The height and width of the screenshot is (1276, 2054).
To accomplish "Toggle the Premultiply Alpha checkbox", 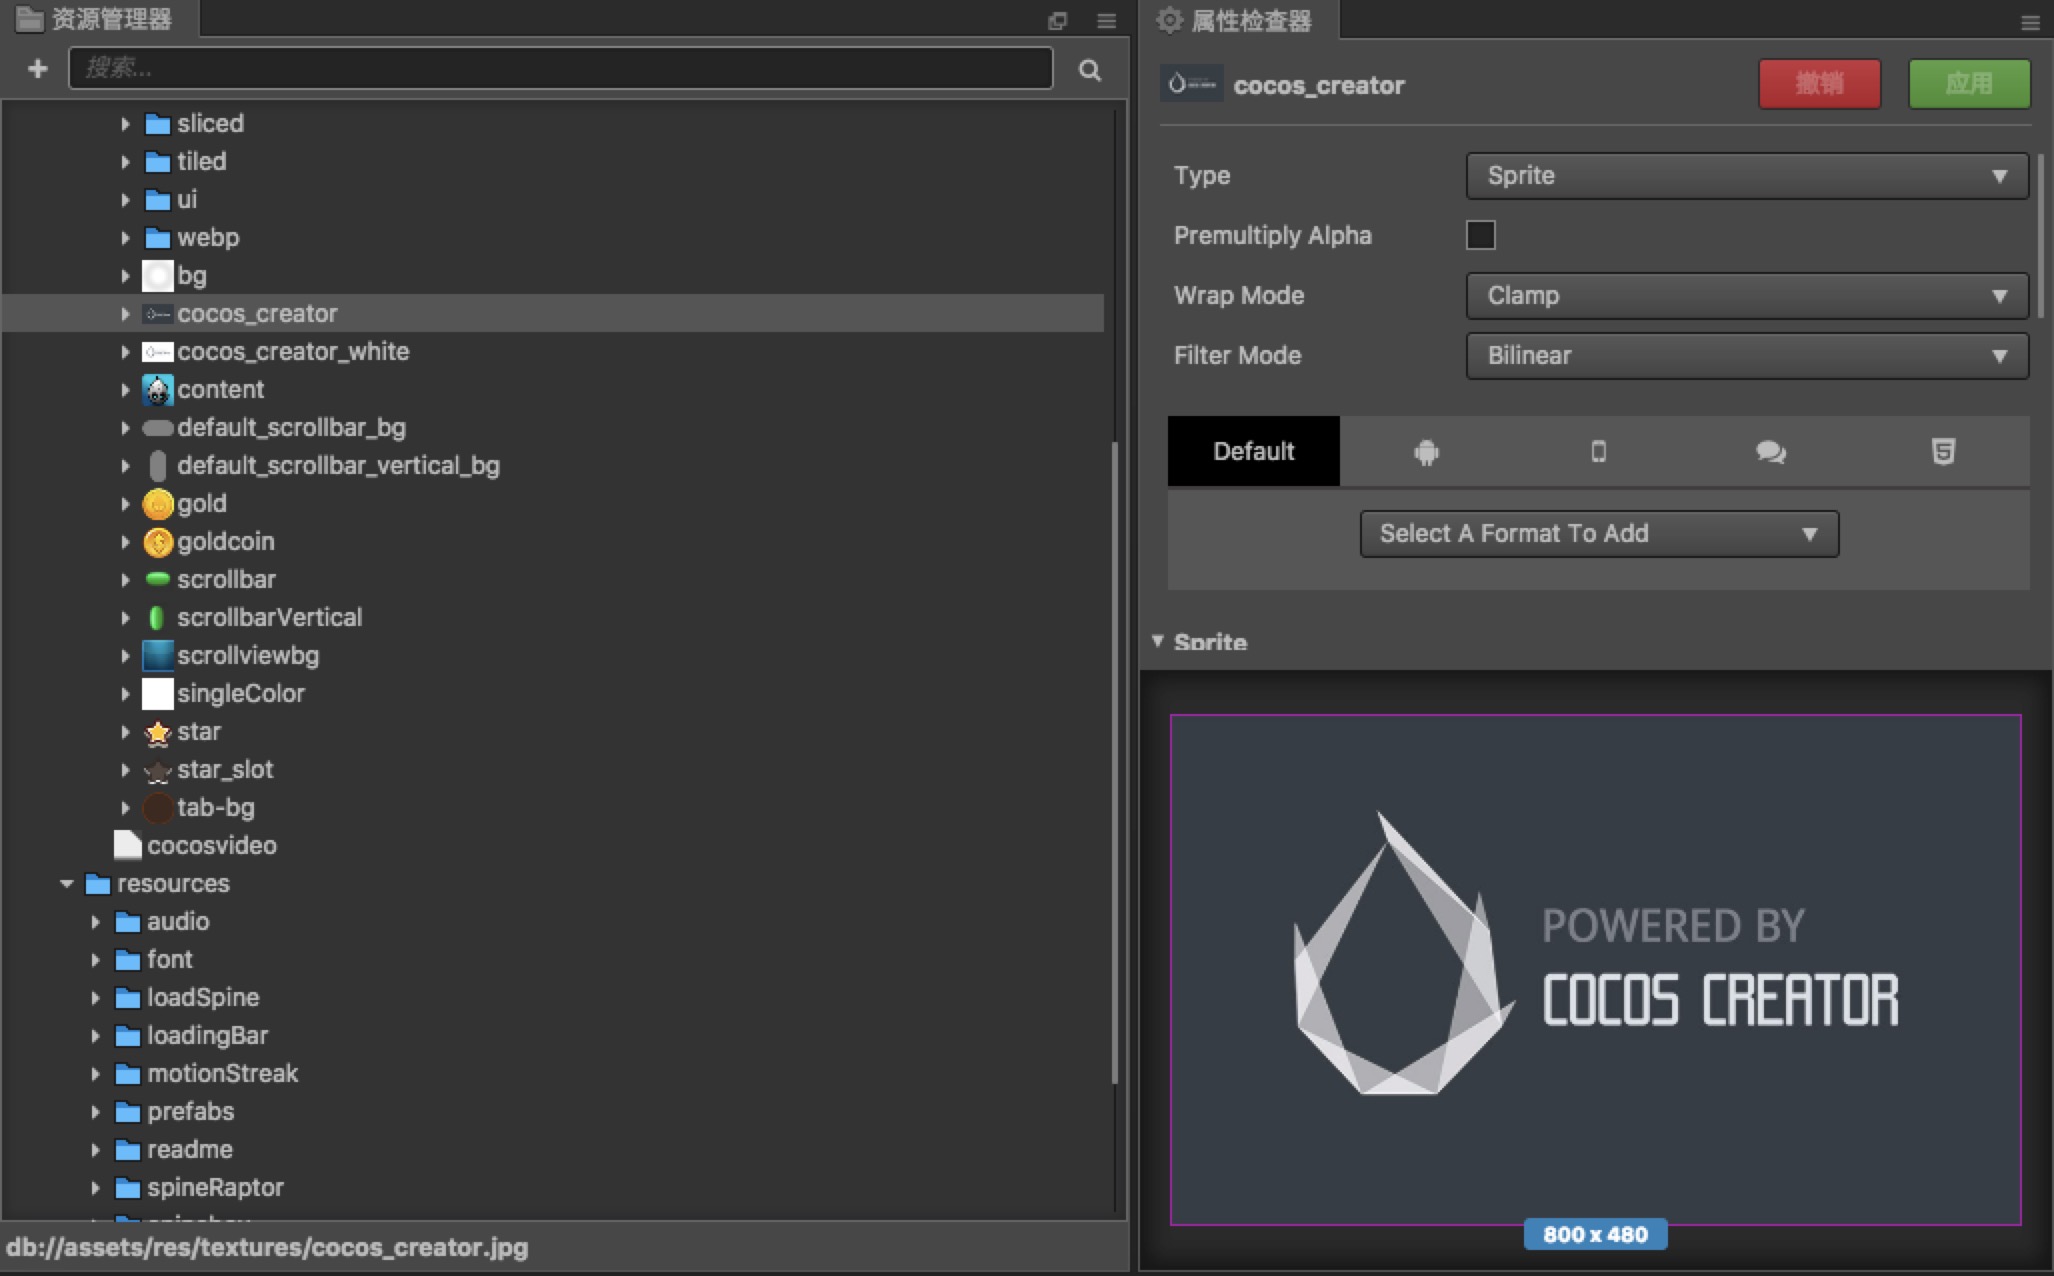I will (1480, 235).
